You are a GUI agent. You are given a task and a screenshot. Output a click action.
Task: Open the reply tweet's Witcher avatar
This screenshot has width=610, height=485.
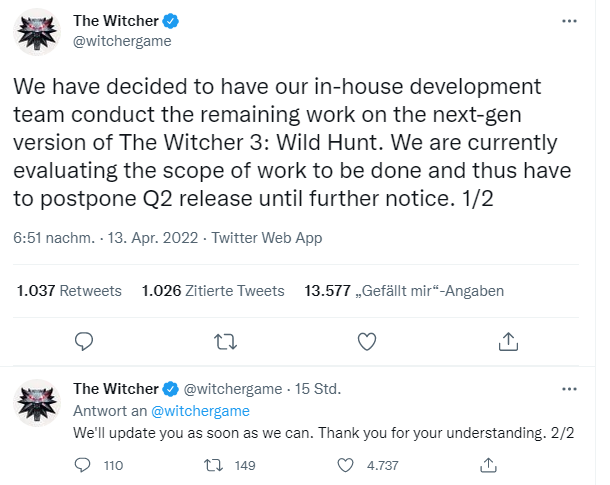click(39, 403)
